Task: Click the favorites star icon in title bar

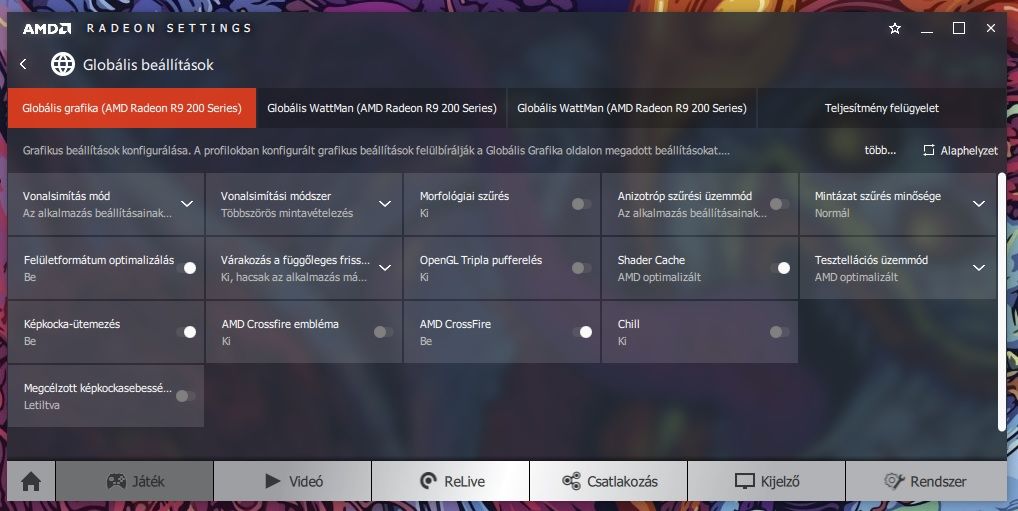Action: click(895, 29)
